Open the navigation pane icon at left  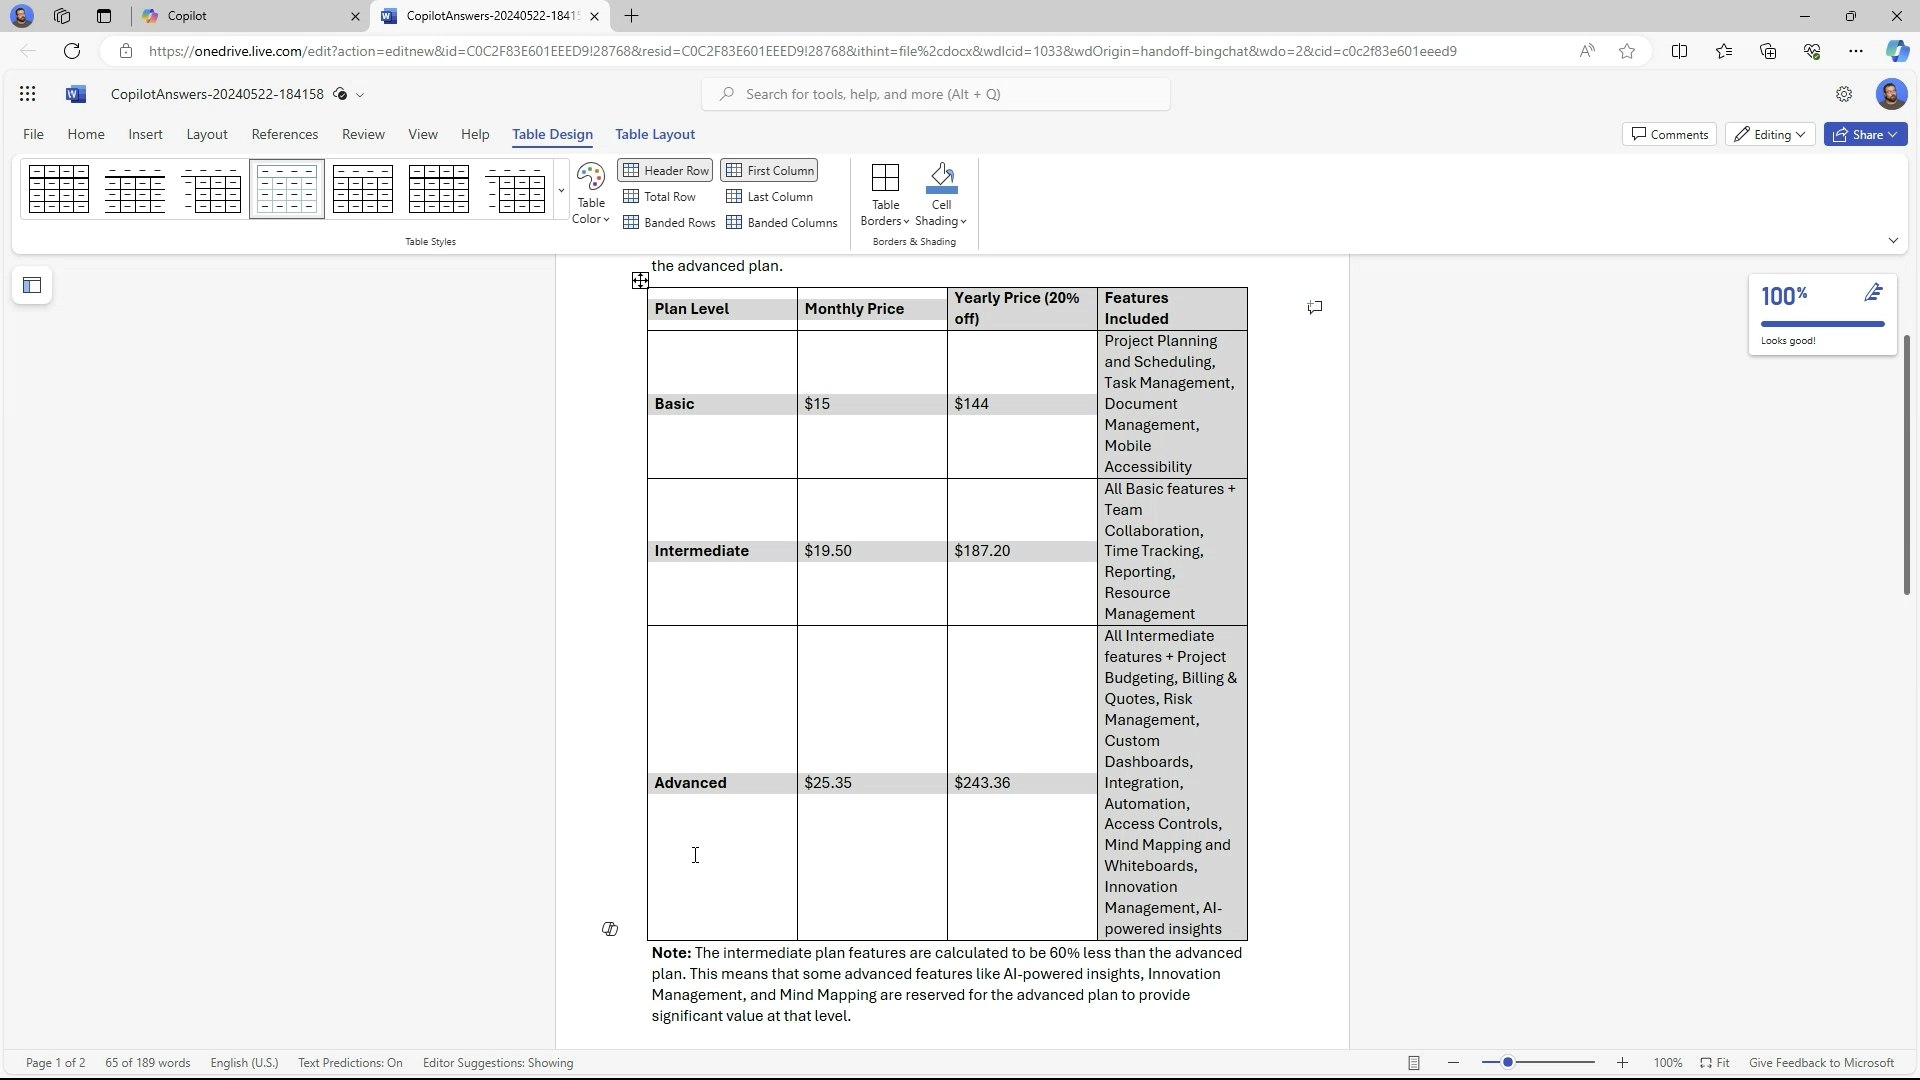click(32, 286)
